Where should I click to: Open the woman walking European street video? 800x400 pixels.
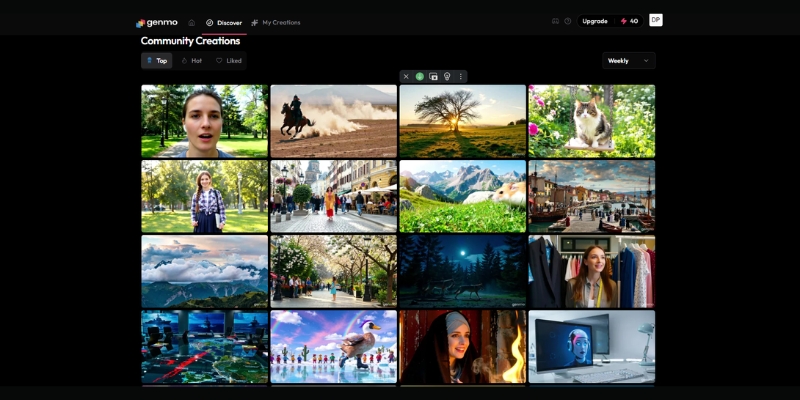(x=334, y=196)
